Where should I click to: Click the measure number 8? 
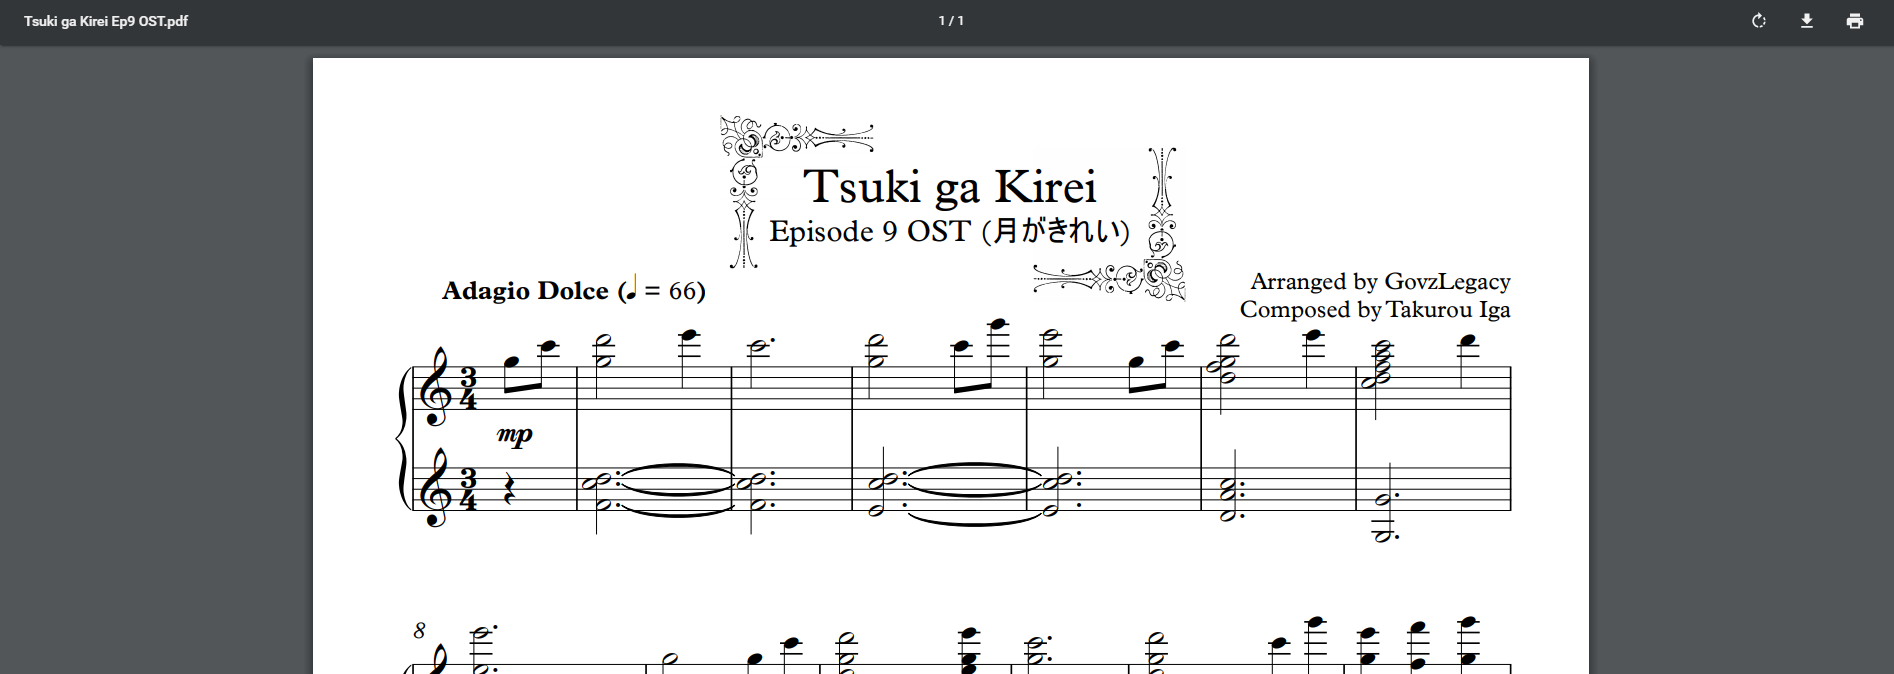pyautogui.click(x=419, y=630)
